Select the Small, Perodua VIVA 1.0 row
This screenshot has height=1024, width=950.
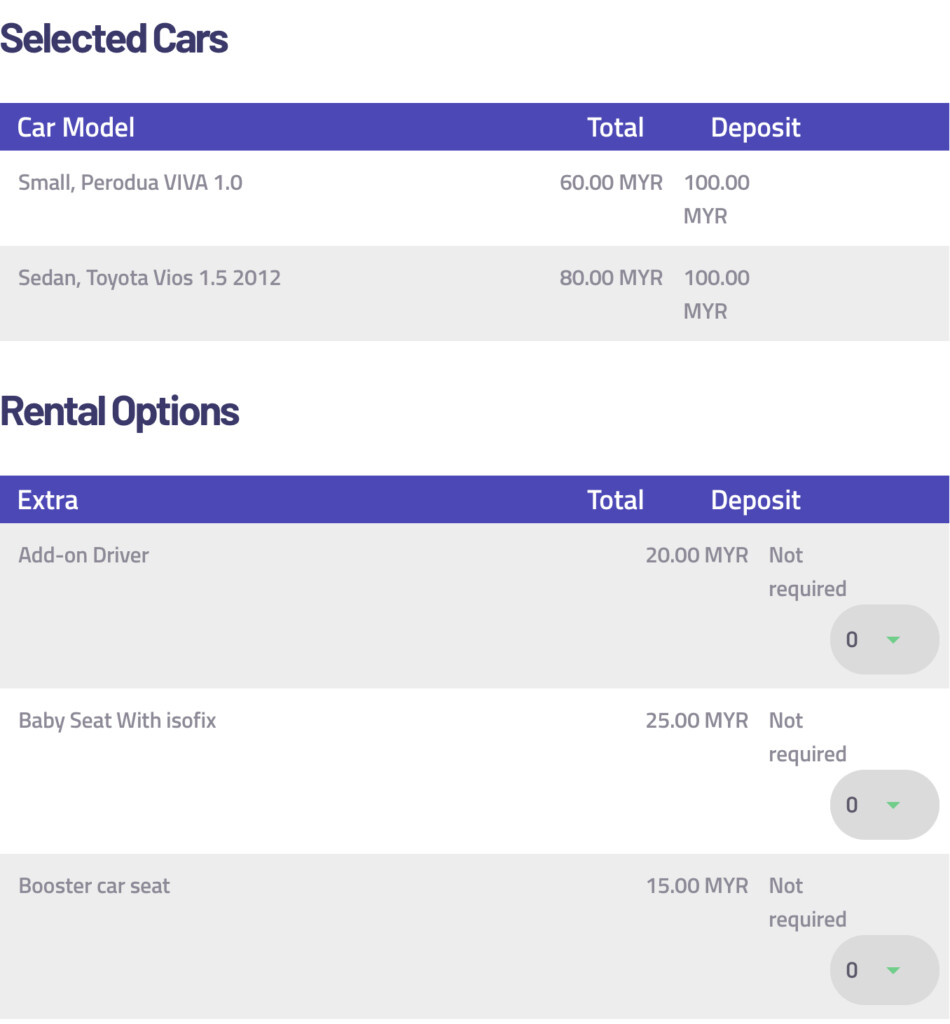[131, 183]
